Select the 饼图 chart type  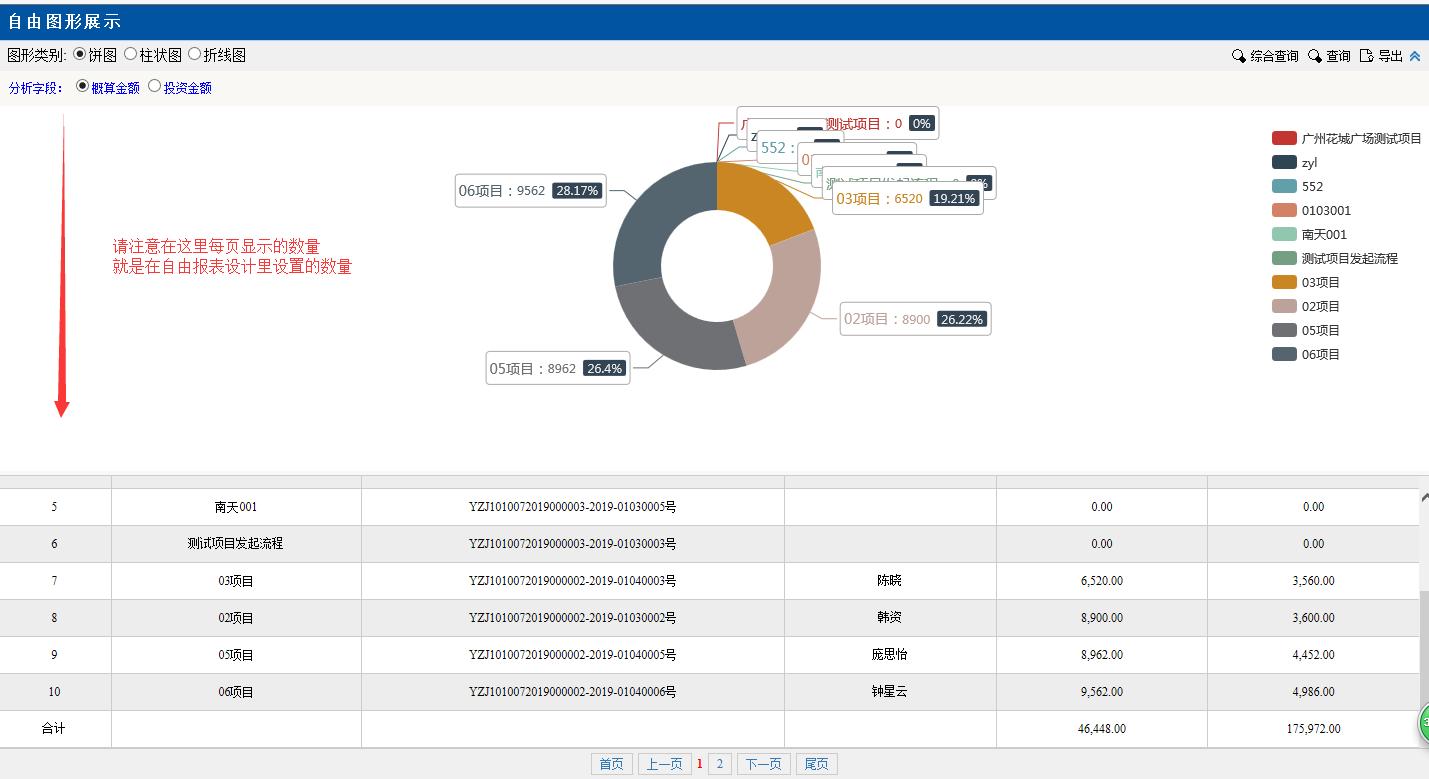coord(80,54)
